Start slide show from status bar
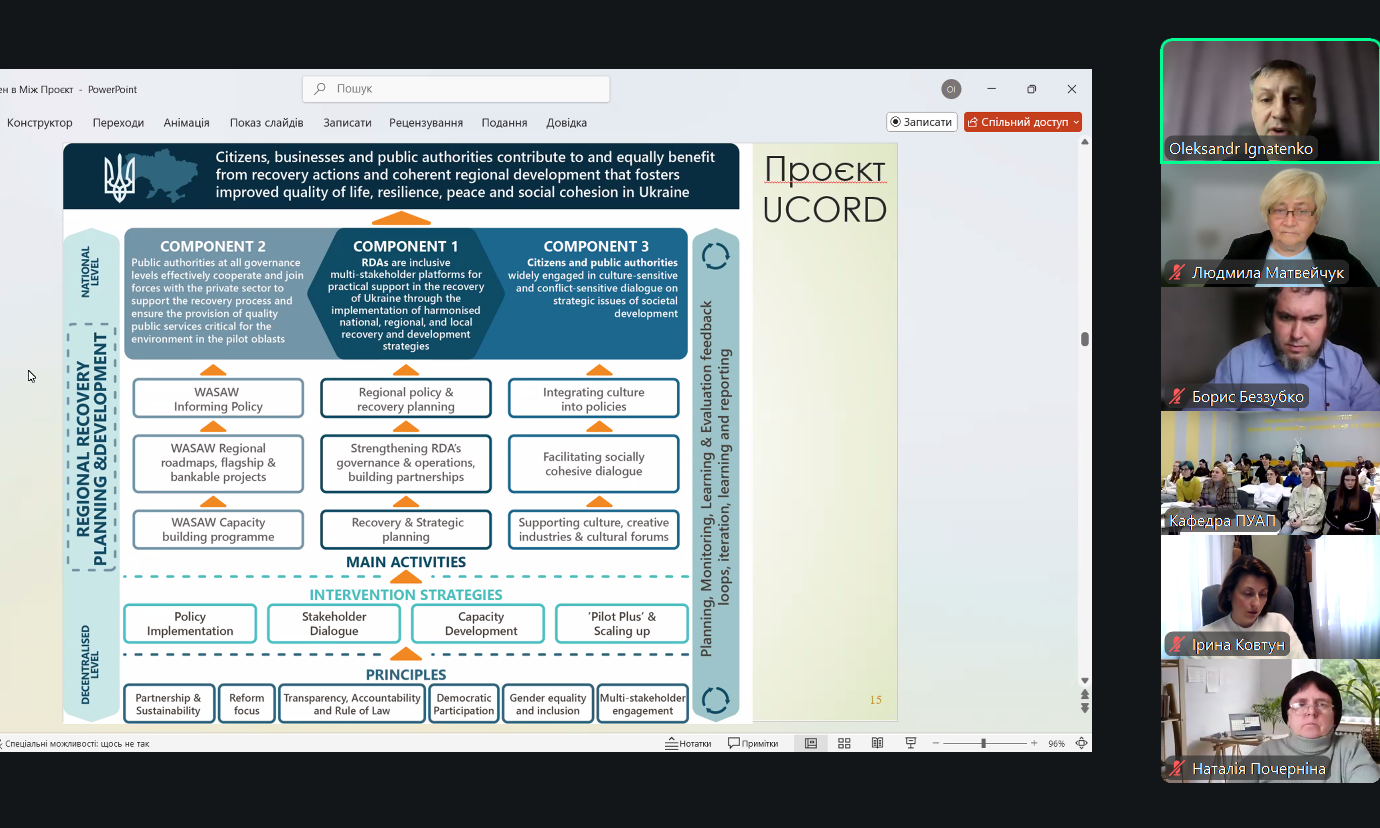The height and width of the screenshot is (828, 1380). click(x=911, y=743)
